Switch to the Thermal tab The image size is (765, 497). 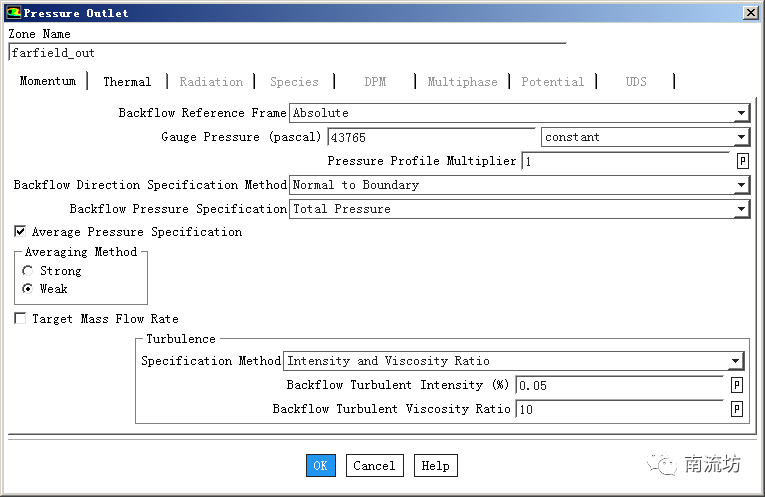(x=127, y=82)
